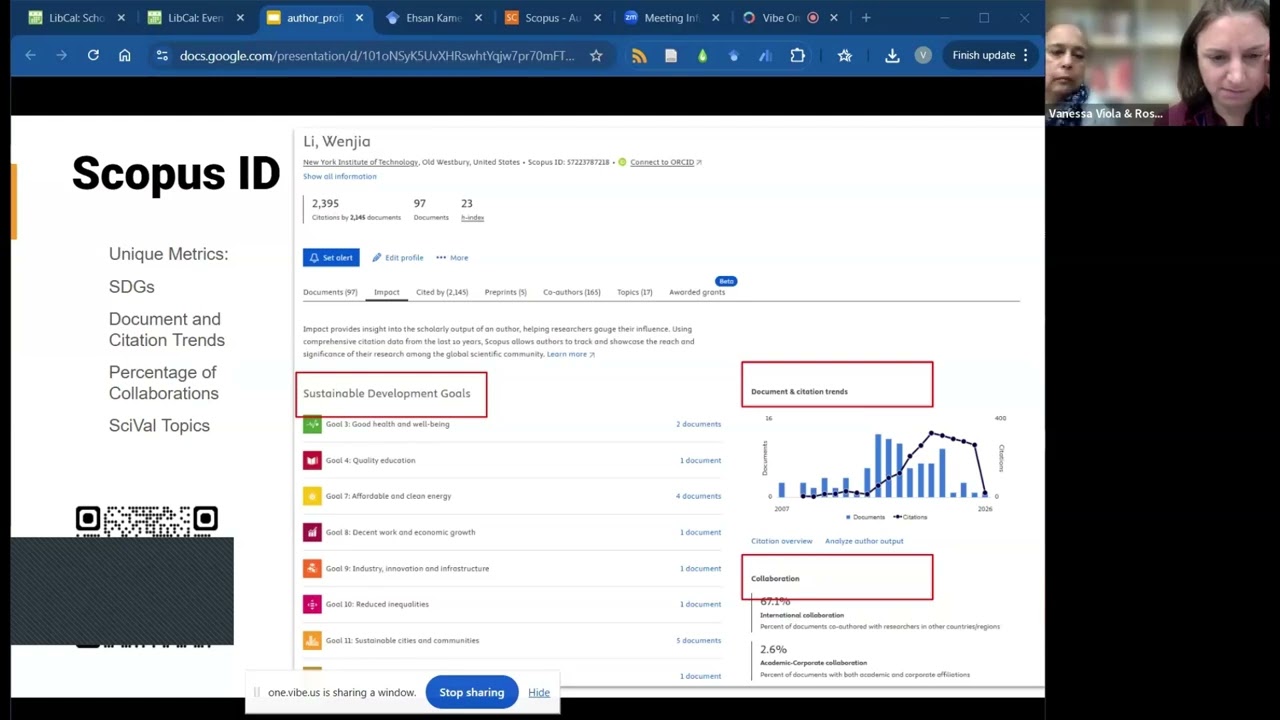
Task: Click the Goal 10 Reduced inequalities icon
Action: pyautogui.click(x=312, y=604)
